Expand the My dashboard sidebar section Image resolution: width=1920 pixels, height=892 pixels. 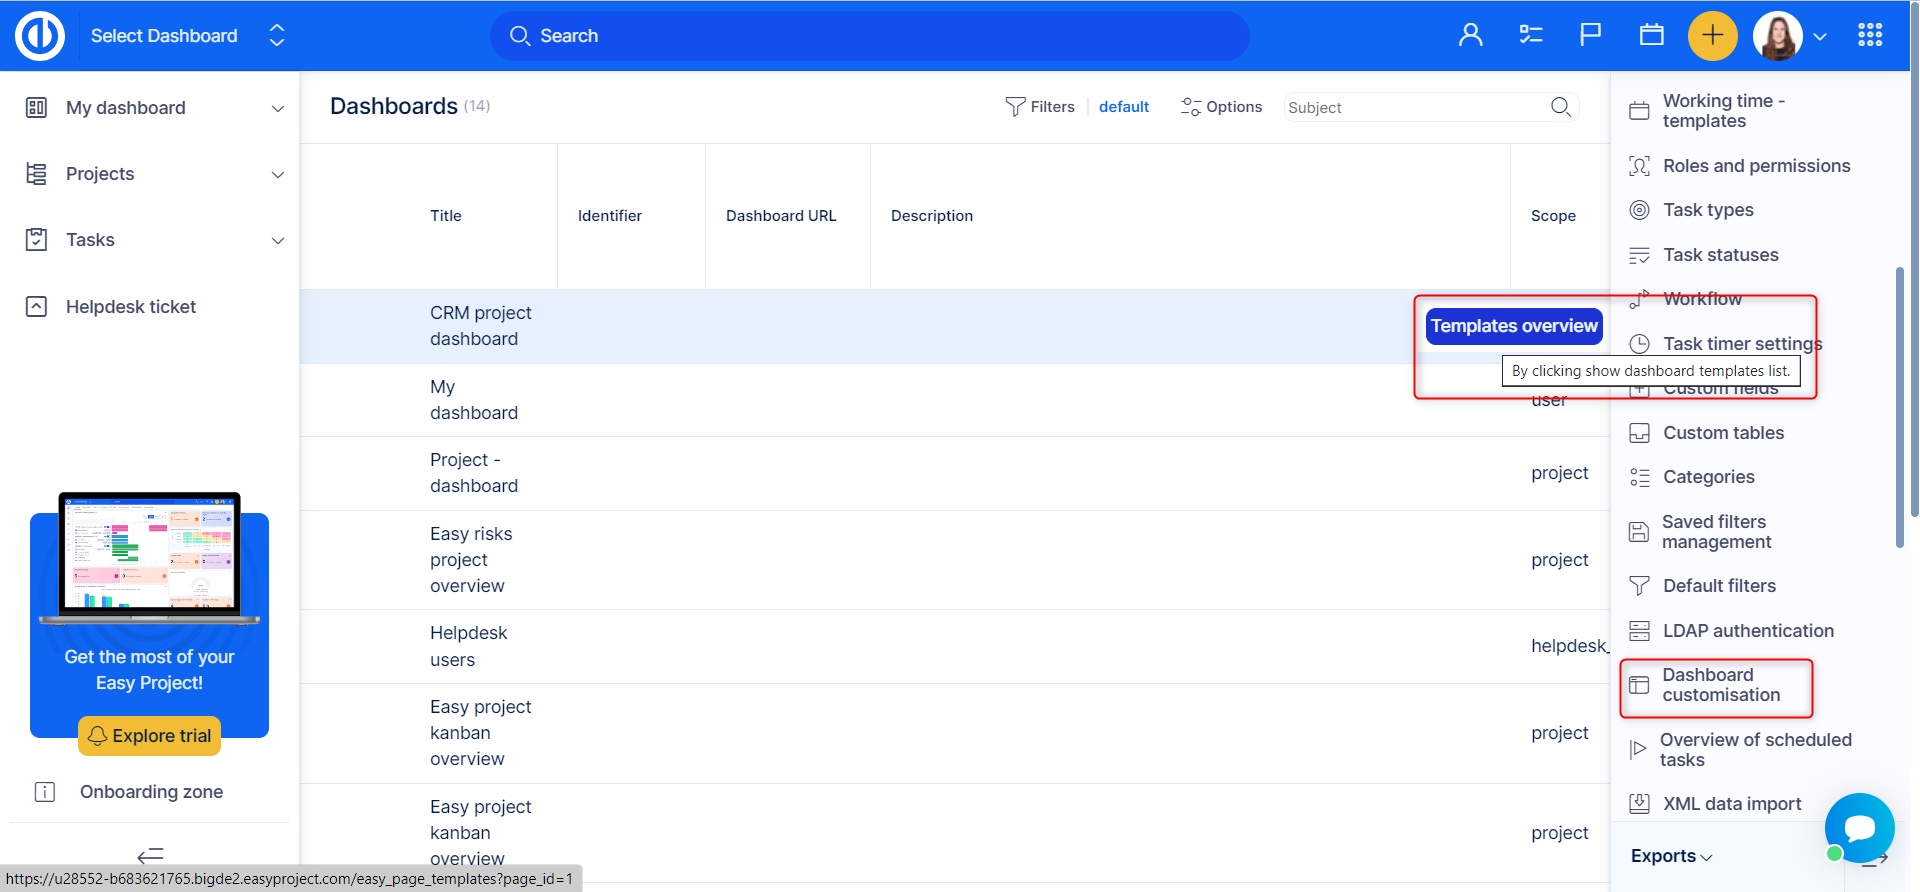[278, 109]
